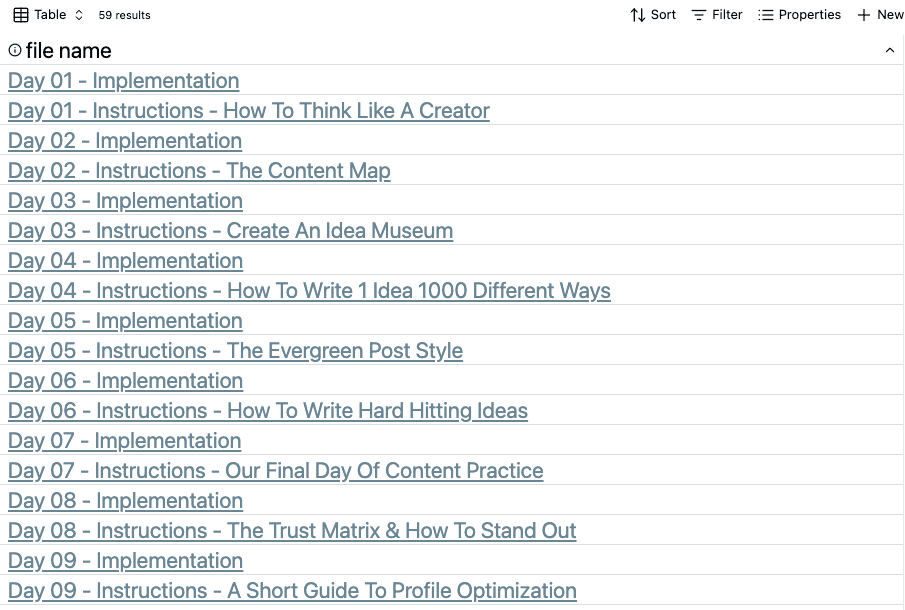905x610 pixels.
Task: Open Day 01 - Implementation
Action: point(124,81)
